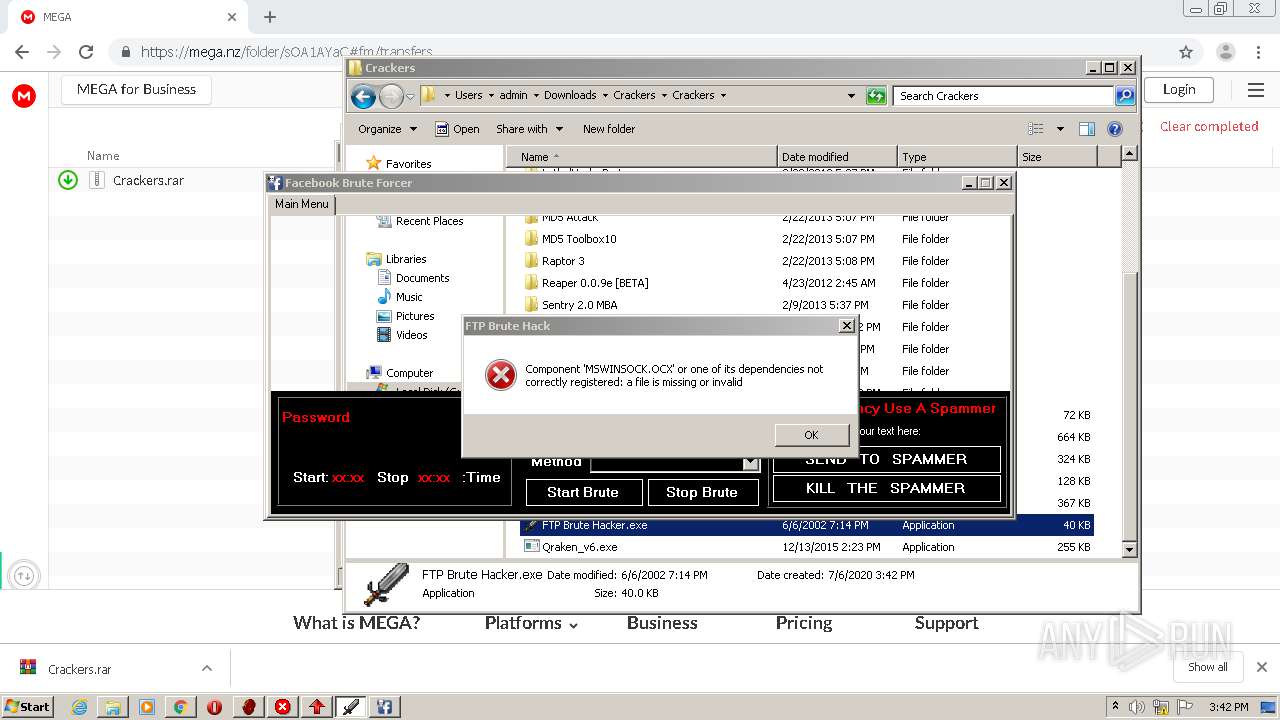The image size is (1280, 720).
Task: Expand the view options dropdown arrow
Action: pos(1060,129)
